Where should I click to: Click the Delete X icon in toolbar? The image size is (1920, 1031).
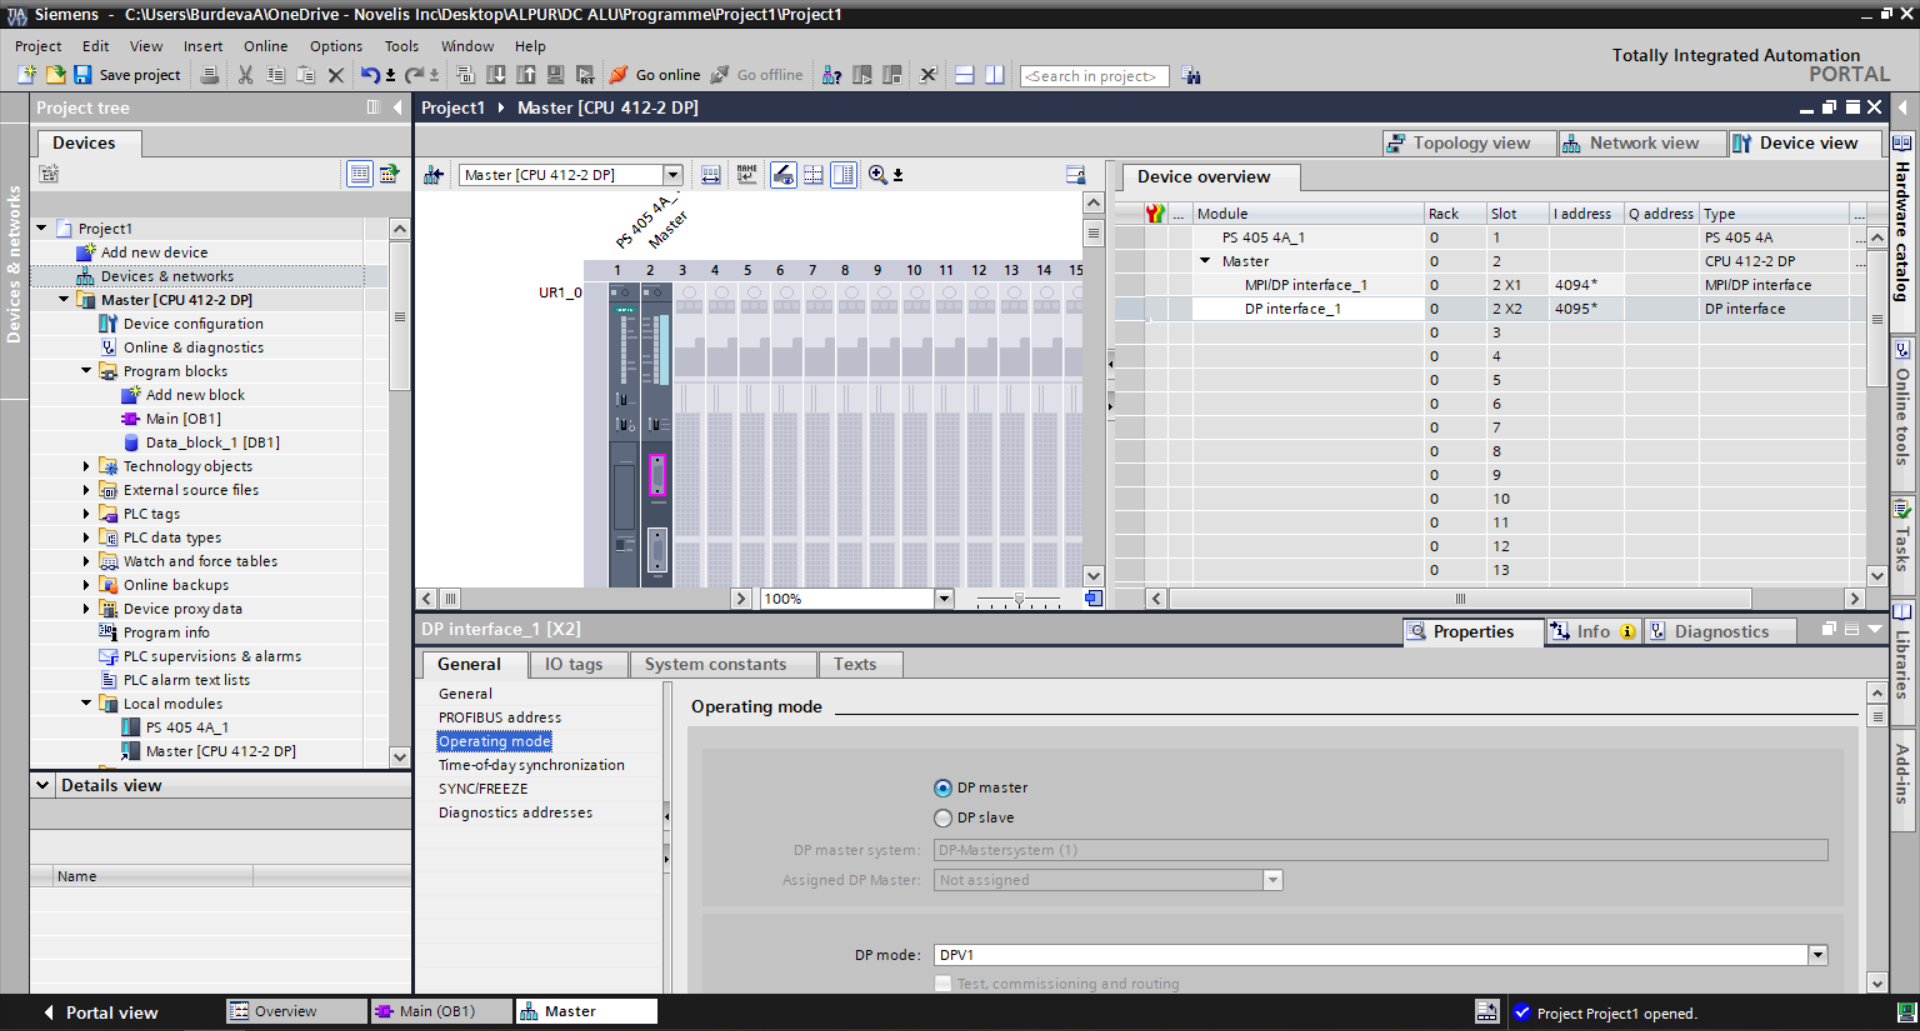[336, 75]
